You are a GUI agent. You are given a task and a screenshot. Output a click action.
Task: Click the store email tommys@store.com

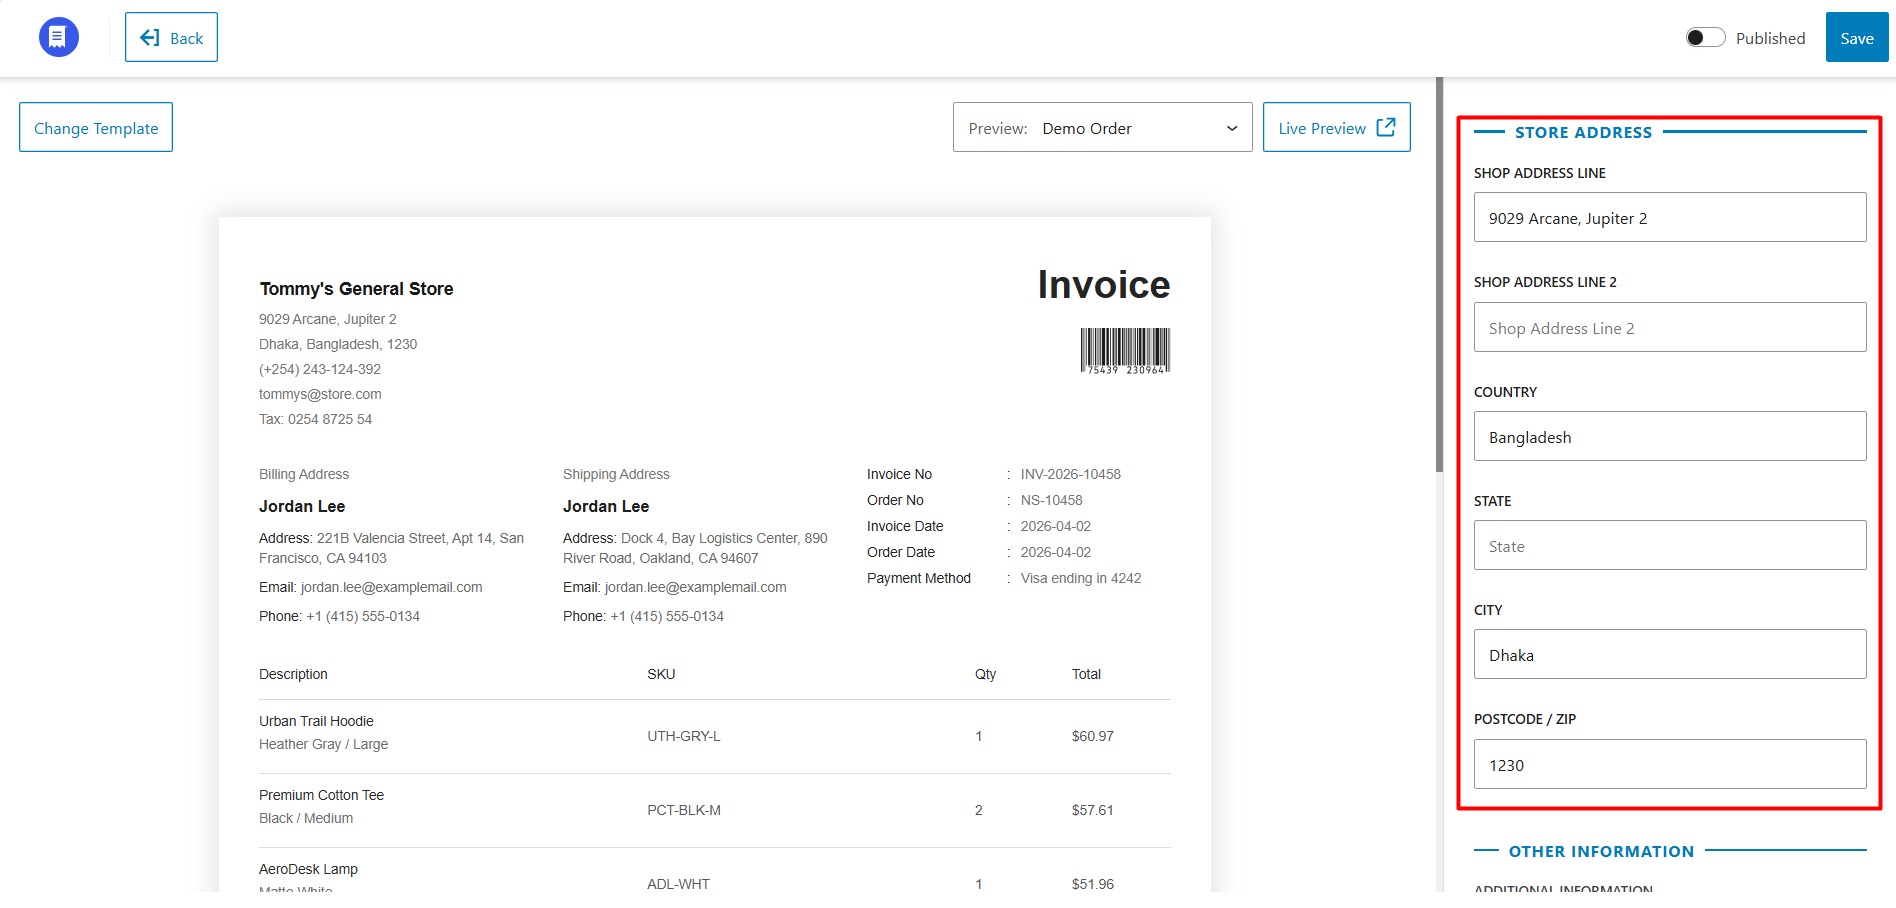(320, 394)
